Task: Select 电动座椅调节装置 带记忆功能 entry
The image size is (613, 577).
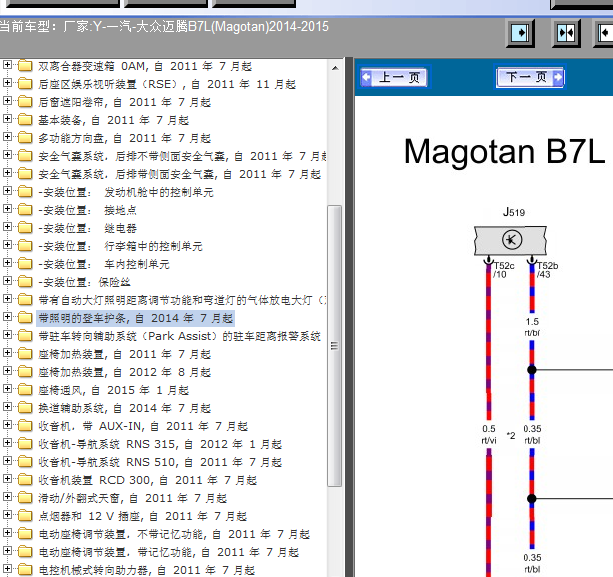Action: [x=168, y=552]
